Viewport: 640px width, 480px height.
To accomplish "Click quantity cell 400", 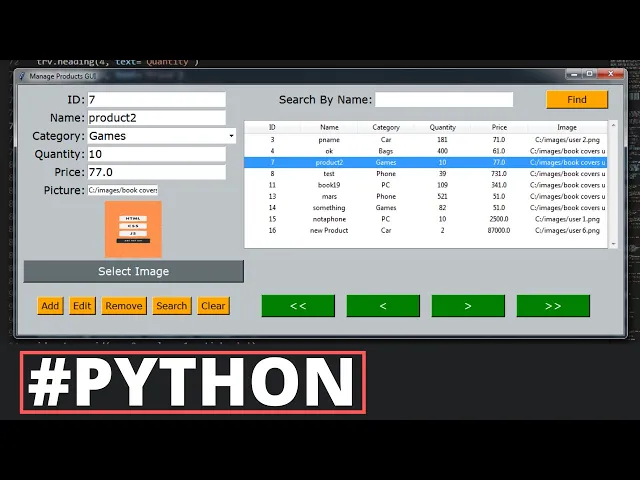I will (x=442, y=151).
